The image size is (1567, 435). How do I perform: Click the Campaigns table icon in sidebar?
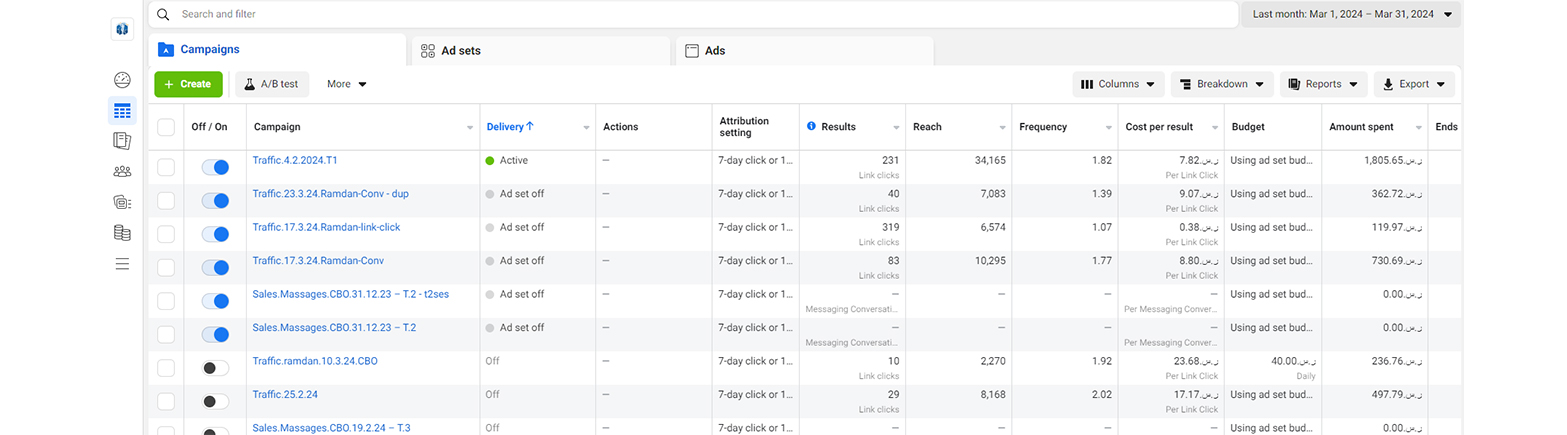click(122, 111)
